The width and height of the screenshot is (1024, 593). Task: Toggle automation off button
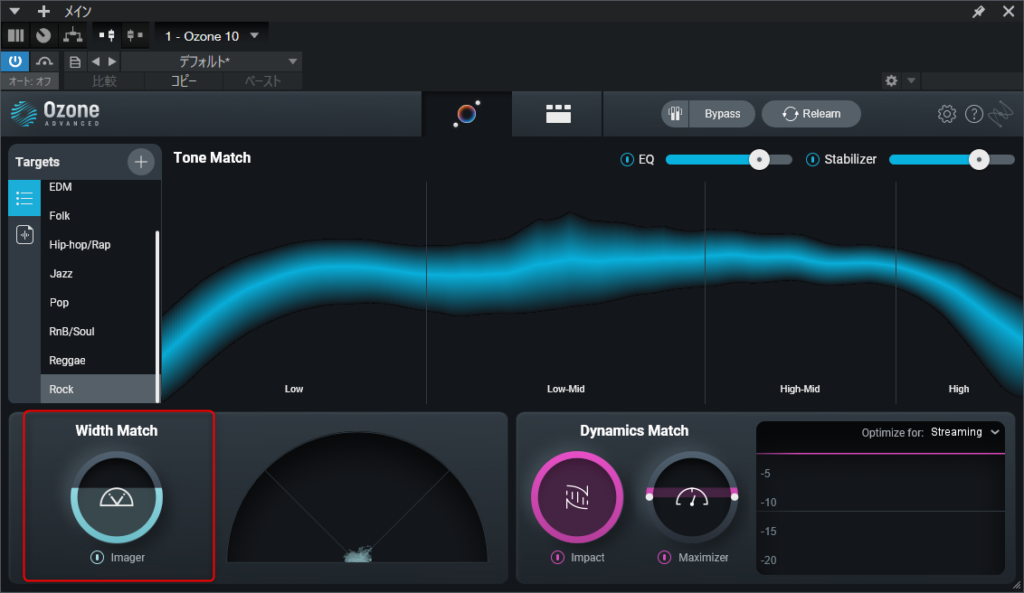tap(30, 81)
